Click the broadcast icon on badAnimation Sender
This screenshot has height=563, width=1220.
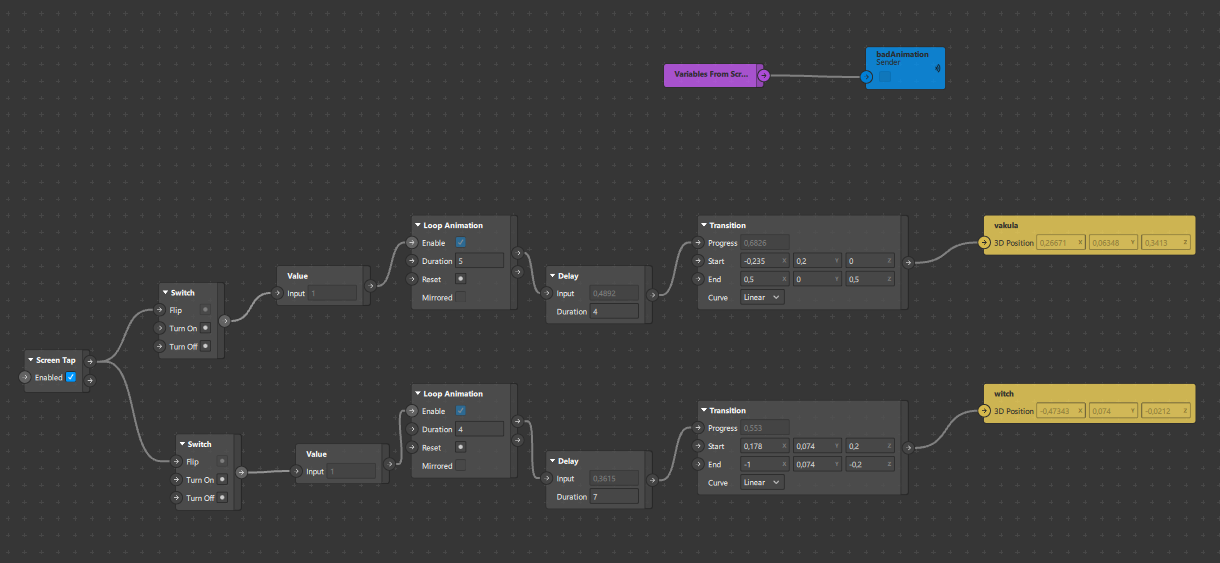pos(937,69)
